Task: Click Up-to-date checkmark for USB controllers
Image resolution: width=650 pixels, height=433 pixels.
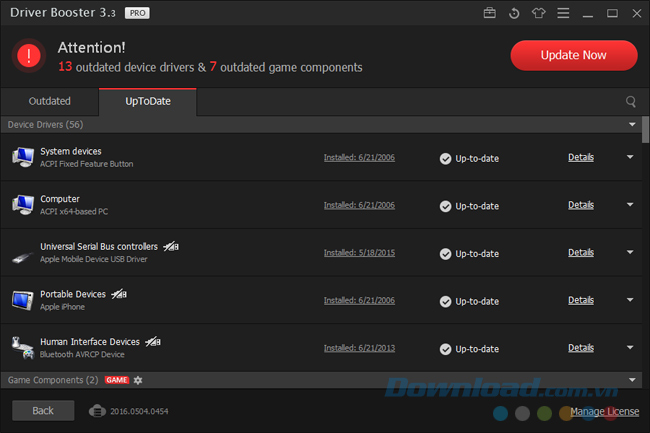Action: tap(445, 254)
